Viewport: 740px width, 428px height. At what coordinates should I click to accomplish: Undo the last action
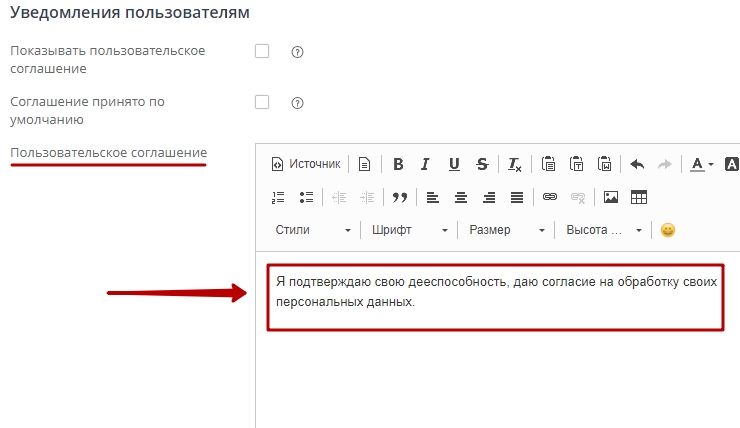[x=637, y=164]
